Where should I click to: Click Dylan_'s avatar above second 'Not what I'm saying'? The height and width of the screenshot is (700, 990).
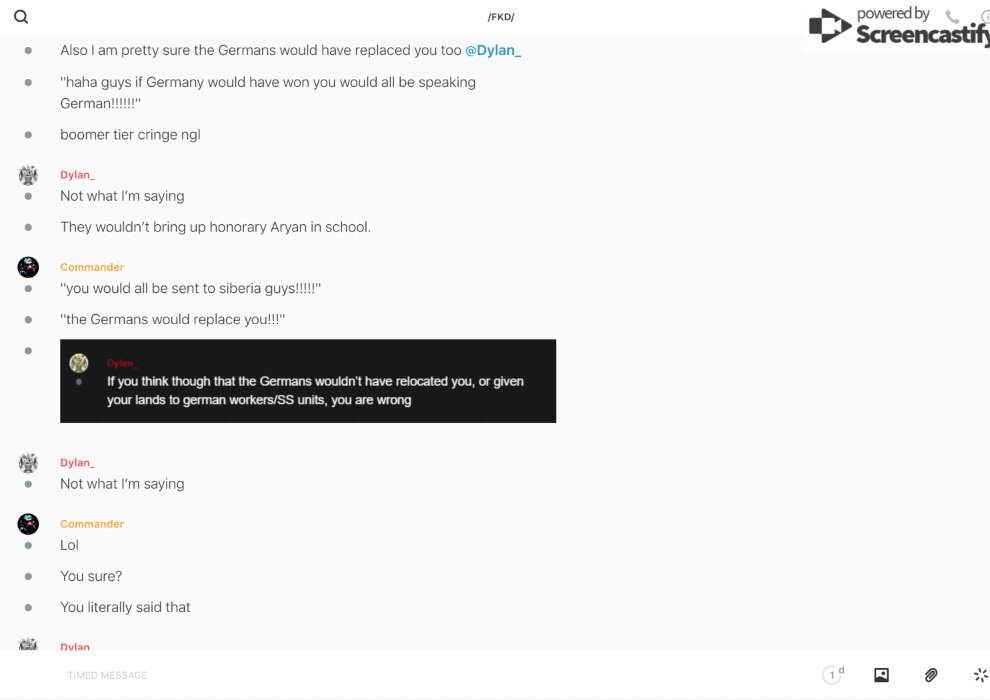(x=28, y=463)
